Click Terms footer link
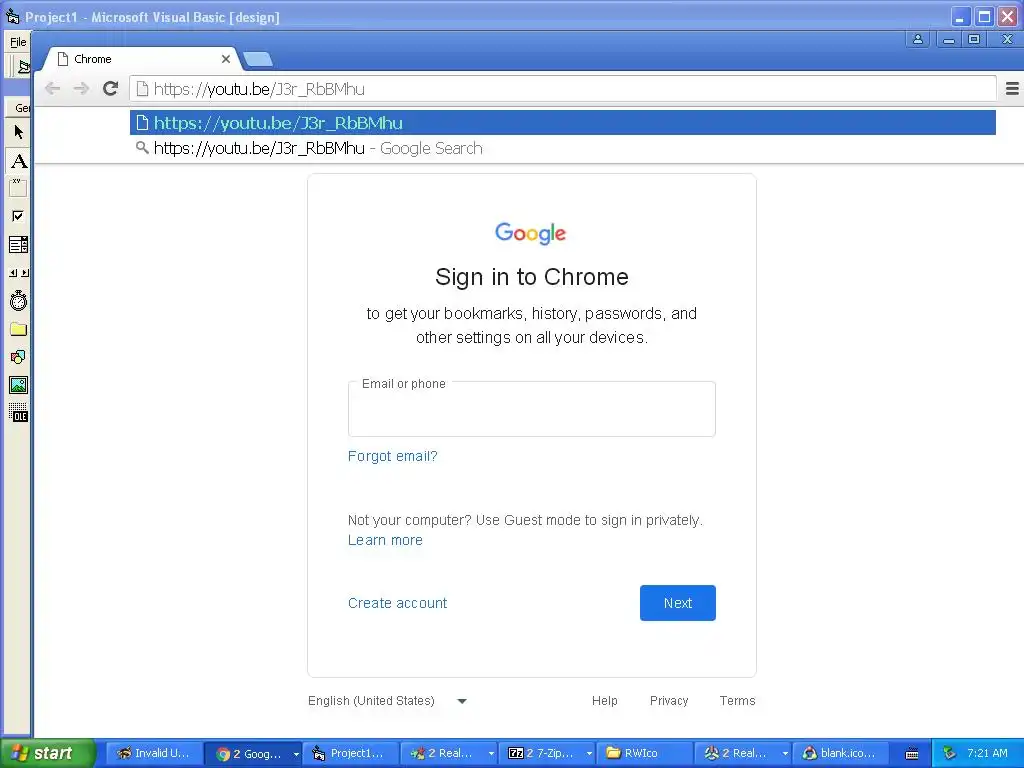Image resolution: width=1024 pixels, height=768 pixels. click(737, 701)
